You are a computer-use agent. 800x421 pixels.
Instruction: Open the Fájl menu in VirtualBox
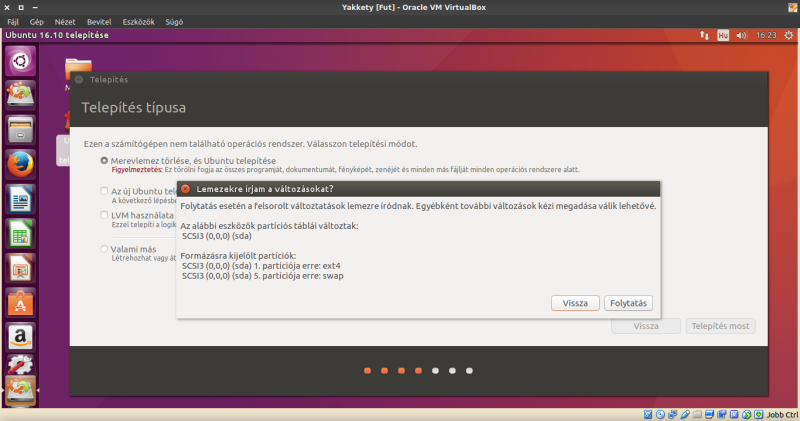[13, 20]
